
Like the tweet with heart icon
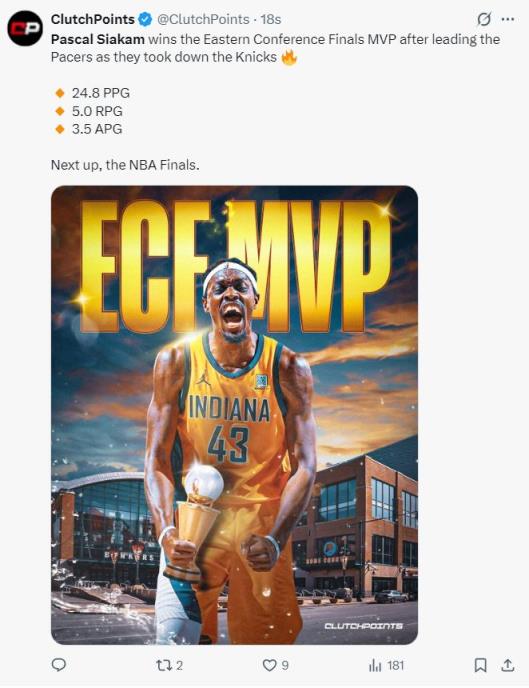click(x=269, y=665)
